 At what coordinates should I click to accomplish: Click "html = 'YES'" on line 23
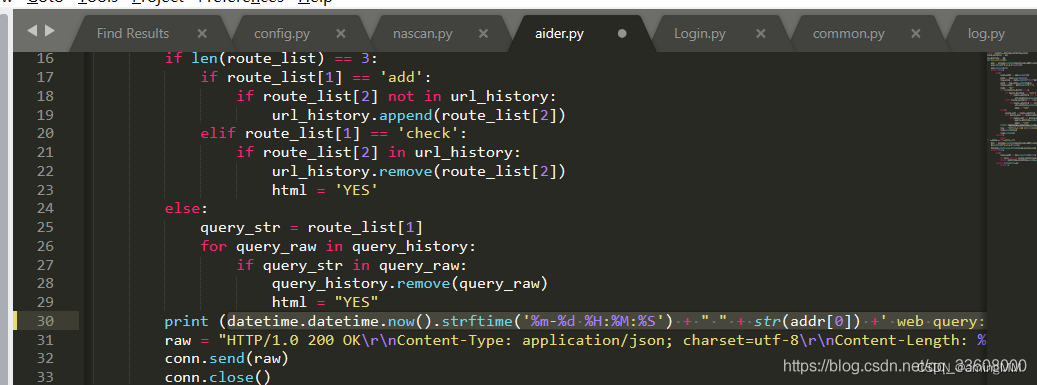pos(325,190)
